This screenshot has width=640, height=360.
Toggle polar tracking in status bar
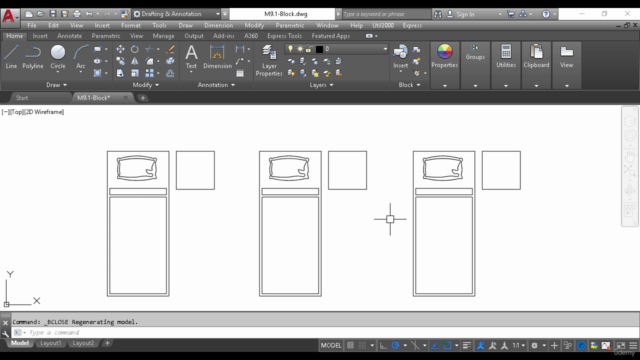pos(395,345)
